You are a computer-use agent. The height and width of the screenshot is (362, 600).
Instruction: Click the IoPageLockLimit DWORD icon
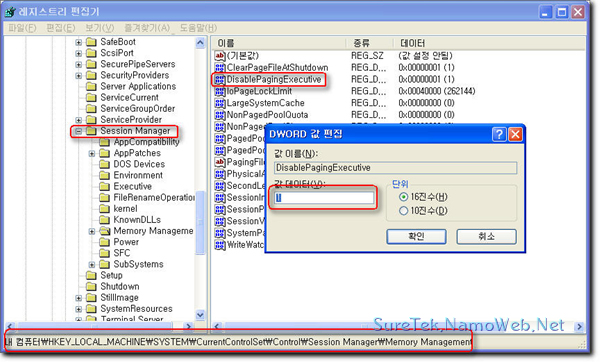point(220,91)
